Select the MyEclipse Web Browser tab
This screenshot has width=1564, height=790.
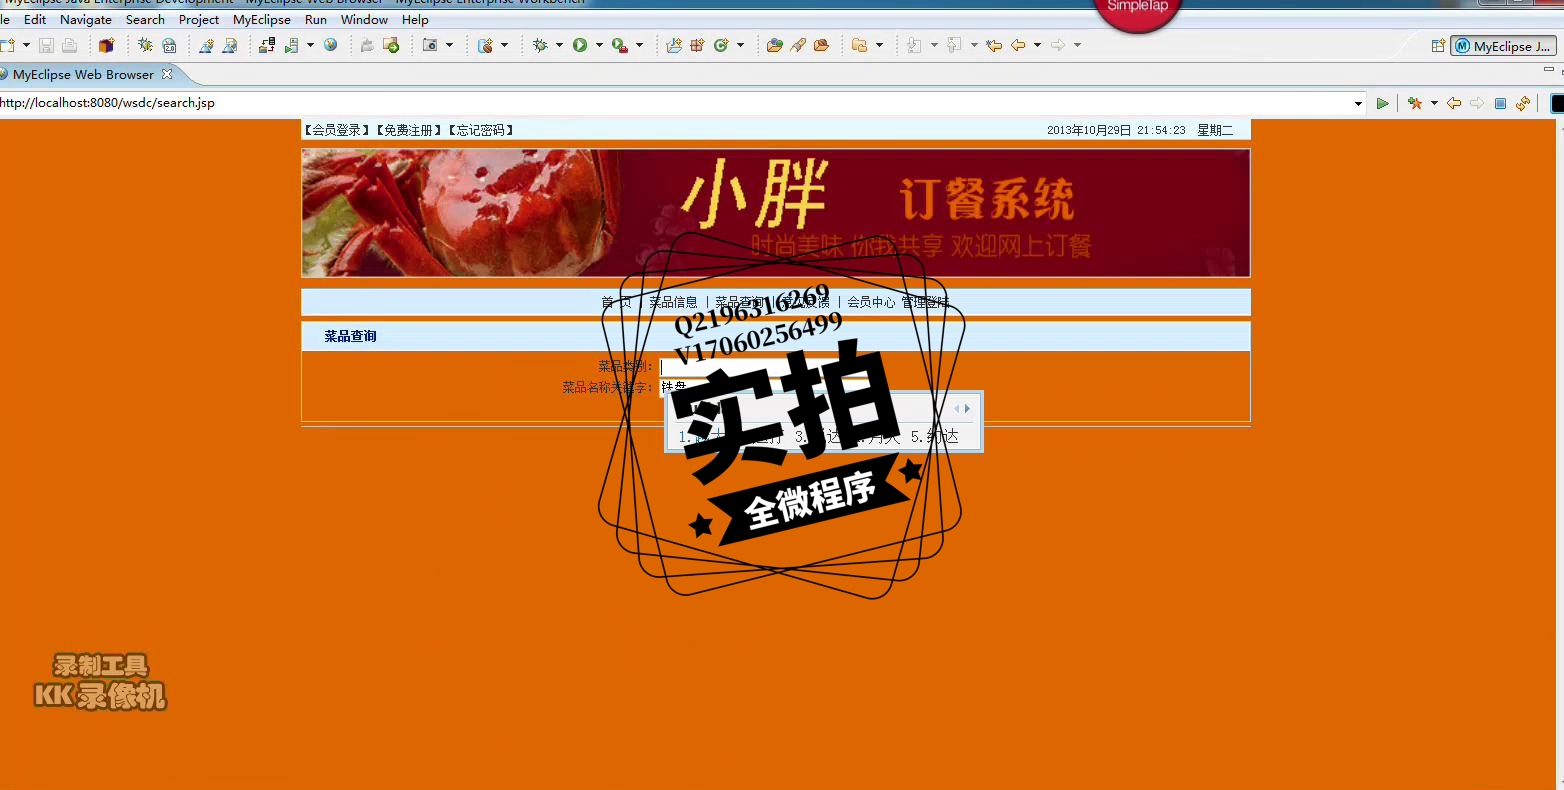click(83, 74)
